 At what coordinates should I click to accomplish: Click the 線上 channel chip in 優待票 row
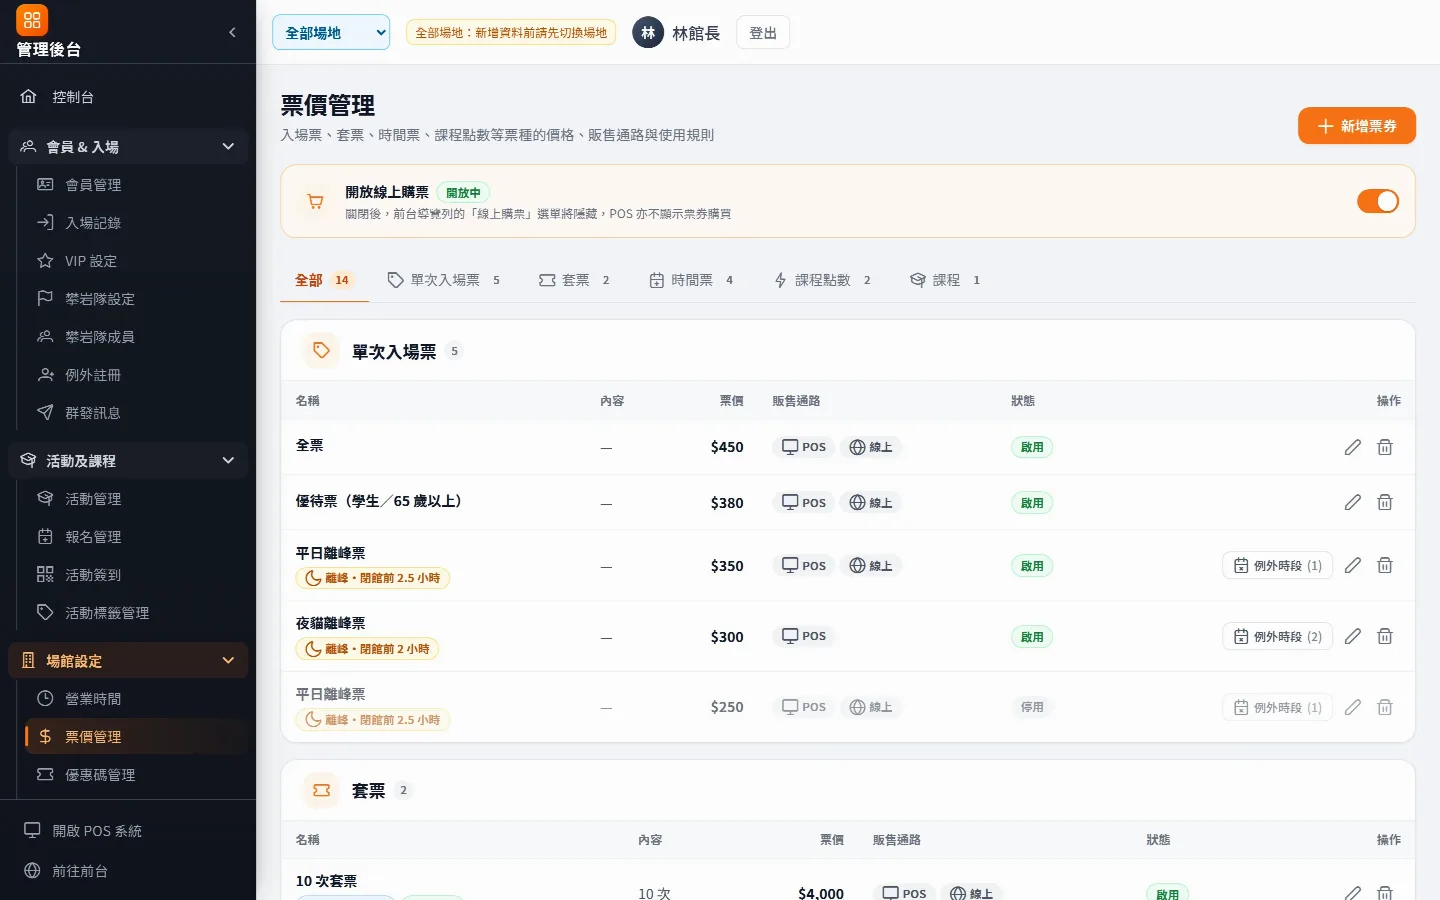point(871,502)
